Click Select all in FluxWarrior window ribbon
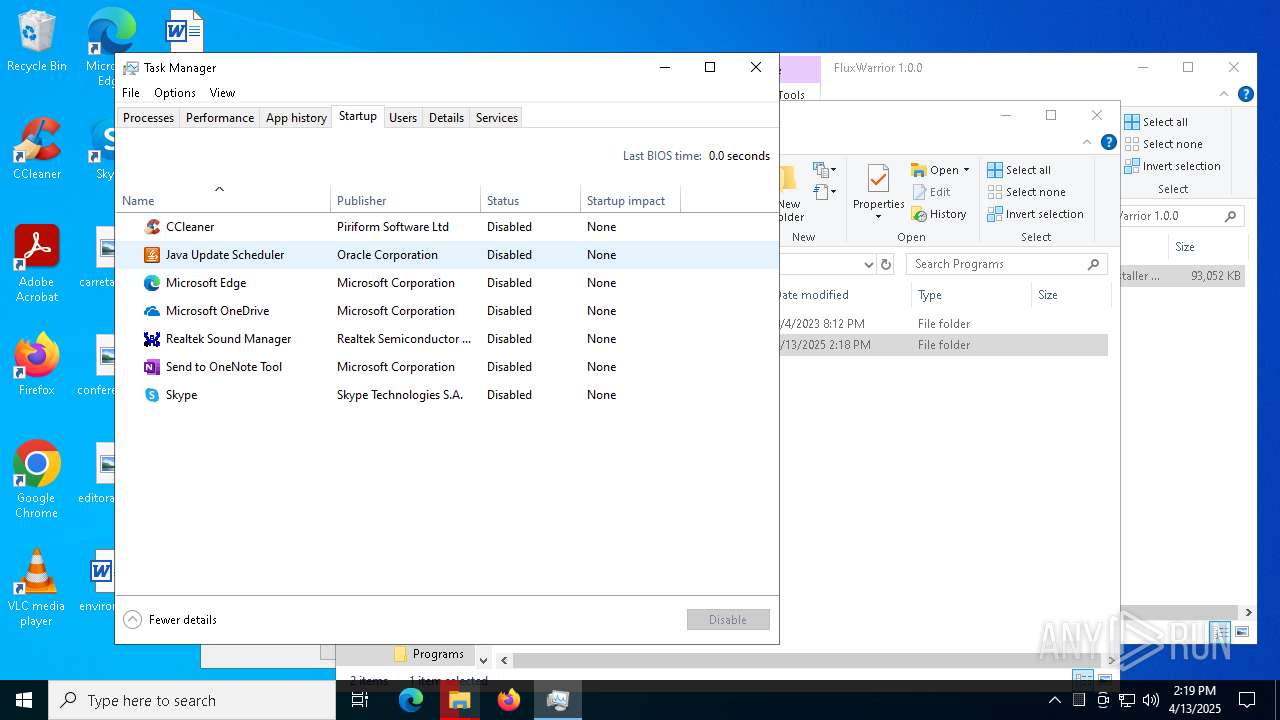This screenshot has width=1280, height=720. pos(1156,122)
